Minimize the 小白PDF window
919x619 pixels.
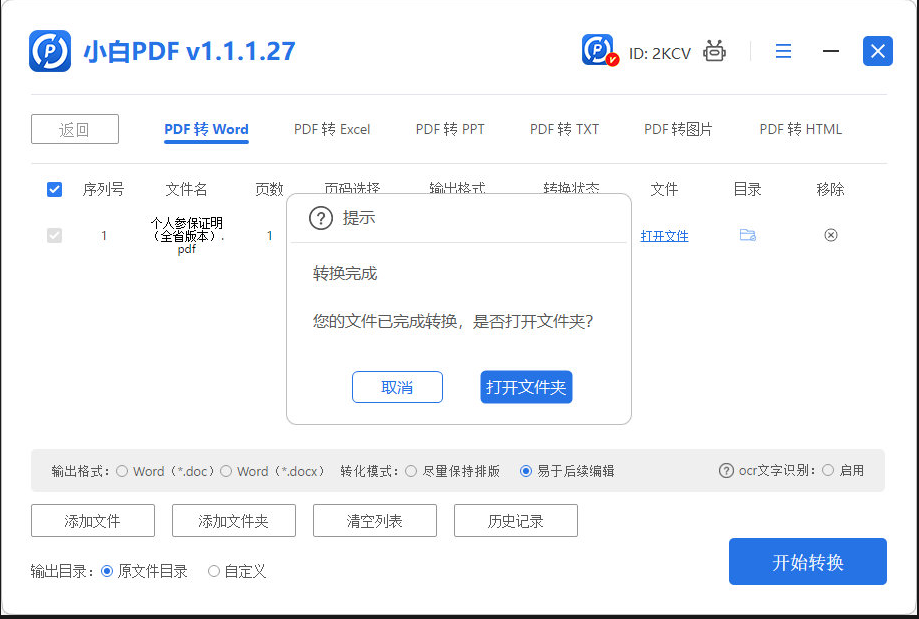(830, 51)
